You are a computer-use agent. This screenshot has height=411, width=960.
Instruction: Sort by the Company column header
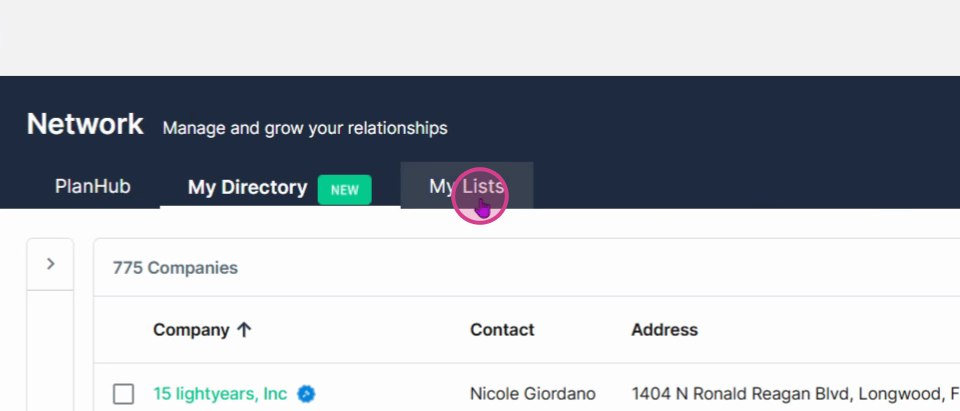click(191, 330)
